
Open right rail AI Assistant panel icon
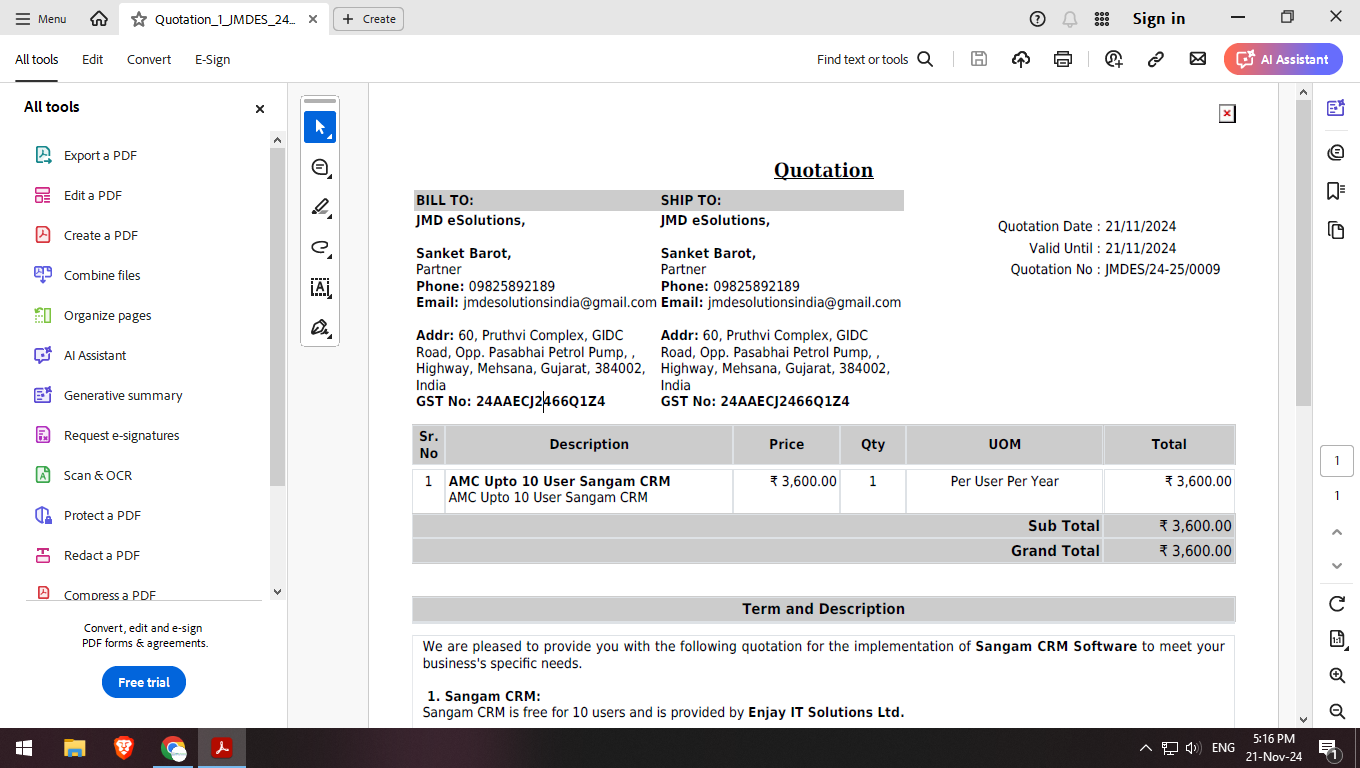(x=1336, y=109)
